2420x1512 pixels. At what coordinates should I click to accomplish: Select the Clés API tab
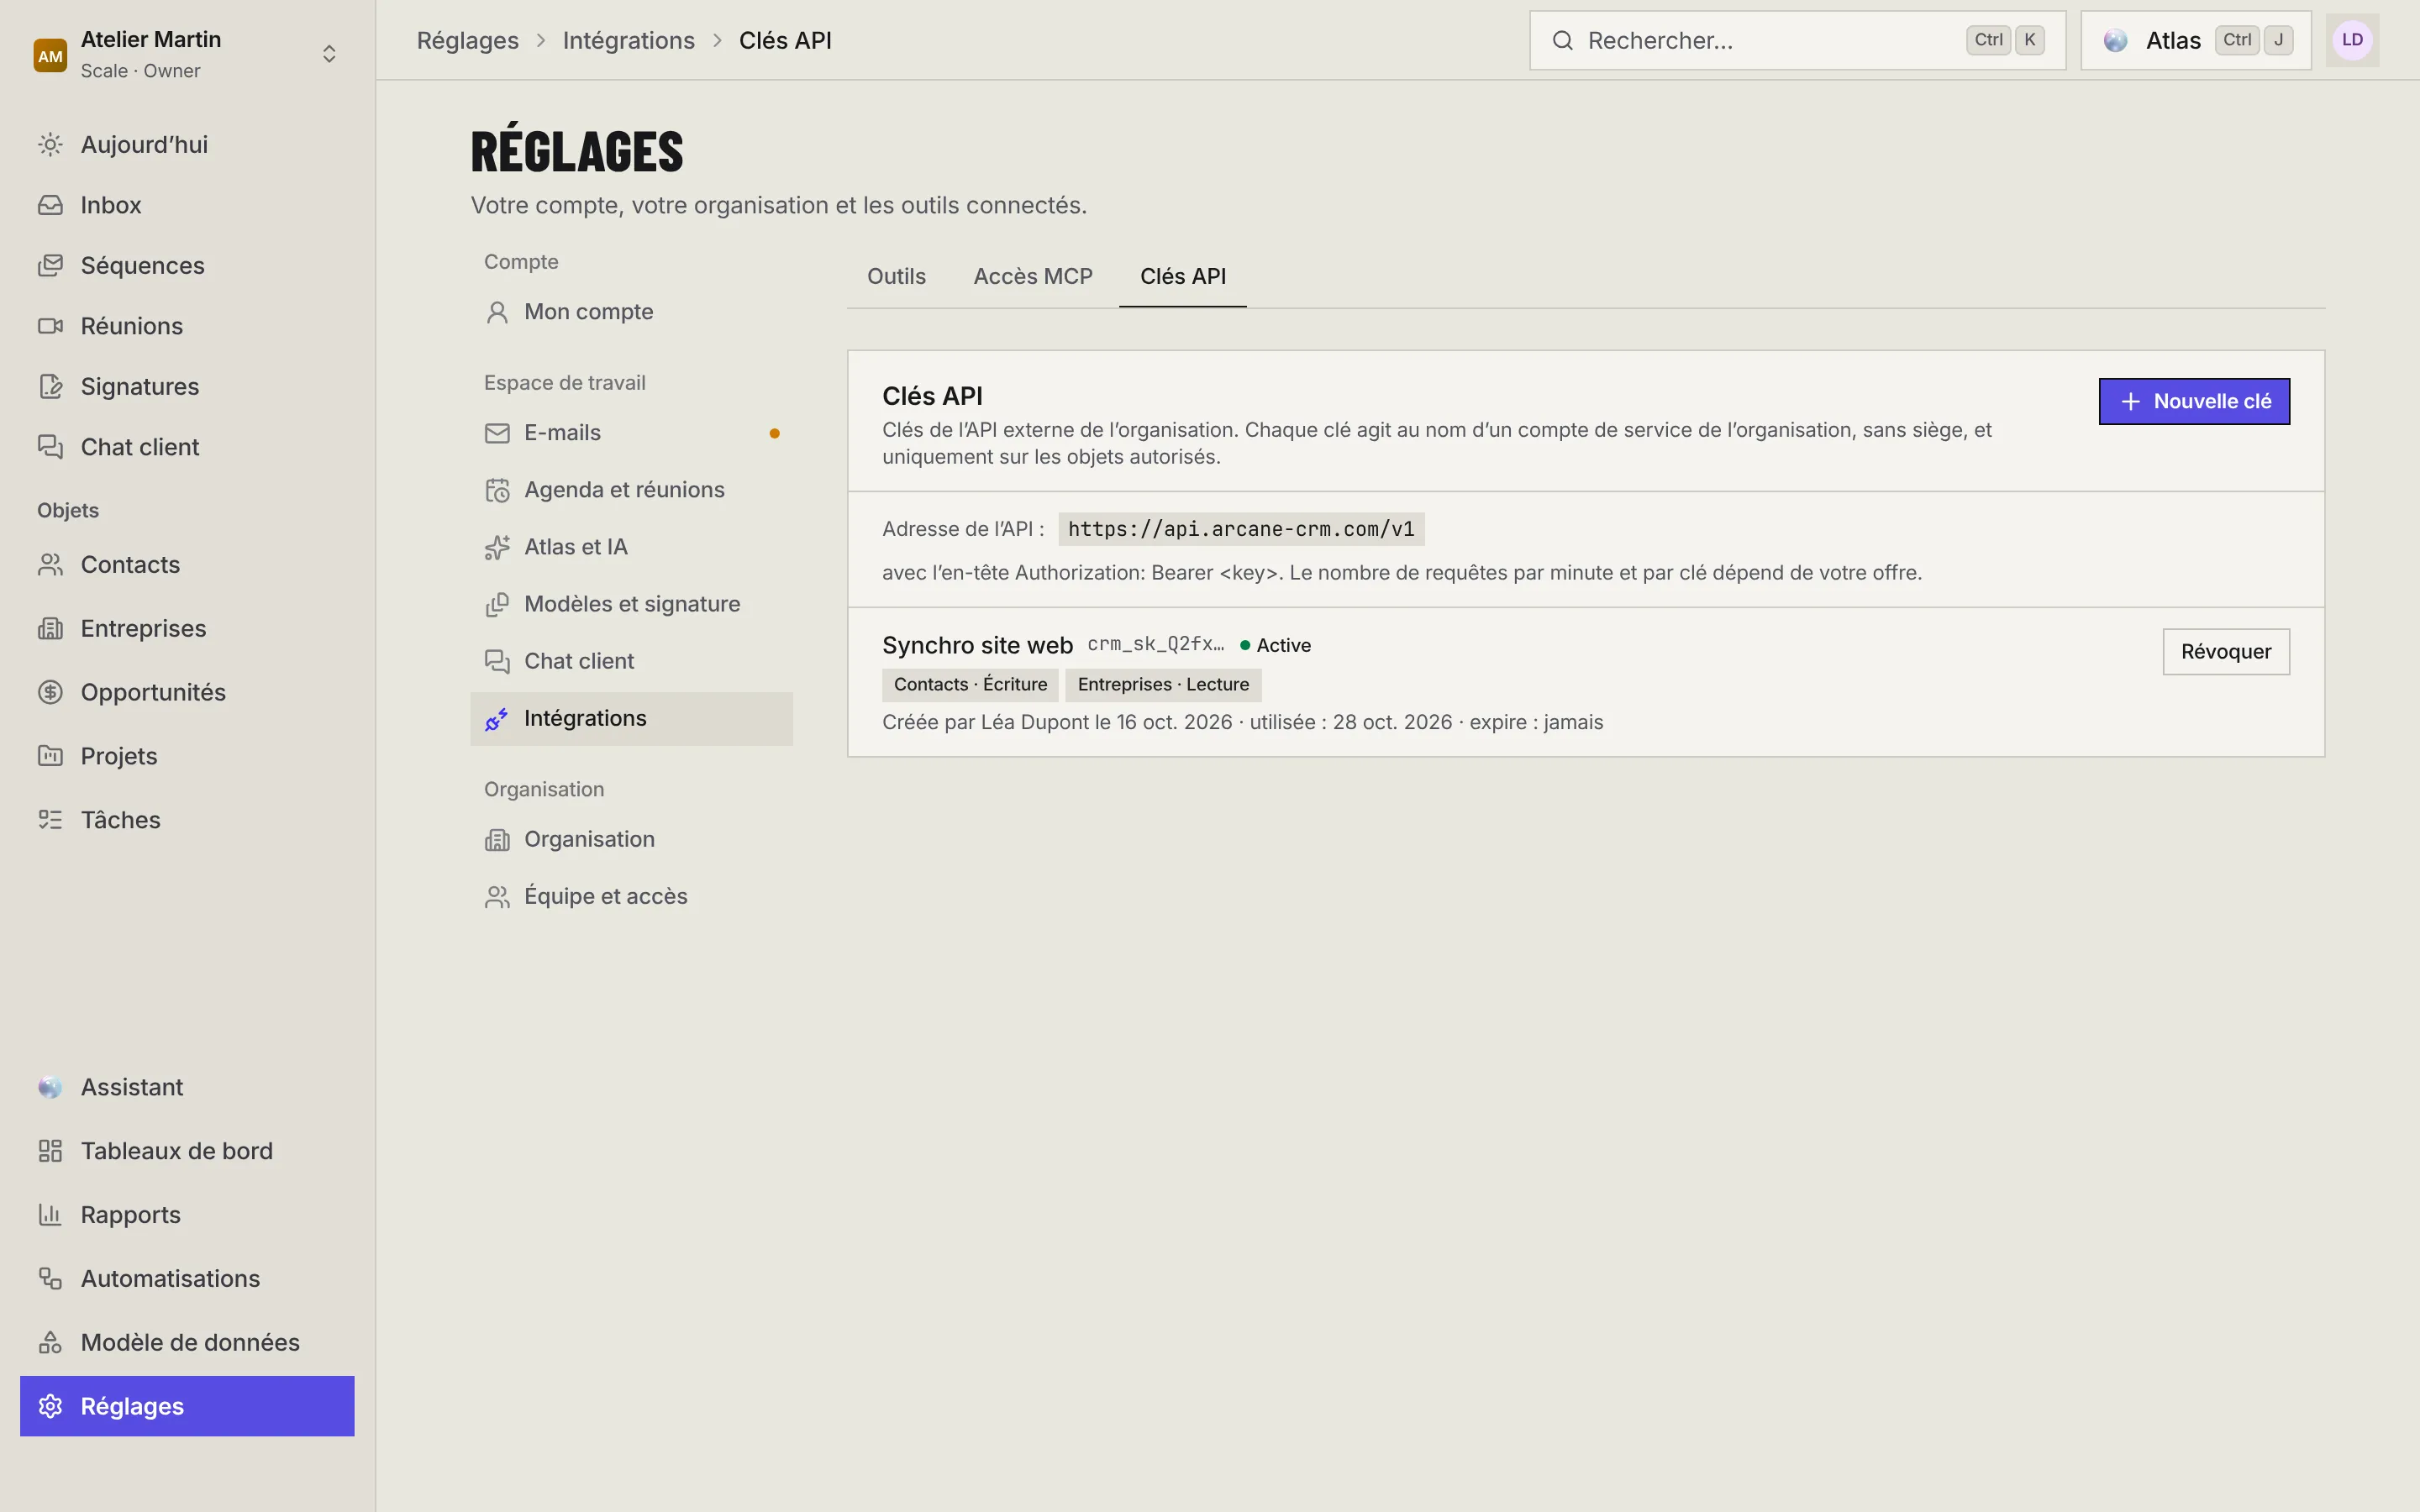[1183, 277]
